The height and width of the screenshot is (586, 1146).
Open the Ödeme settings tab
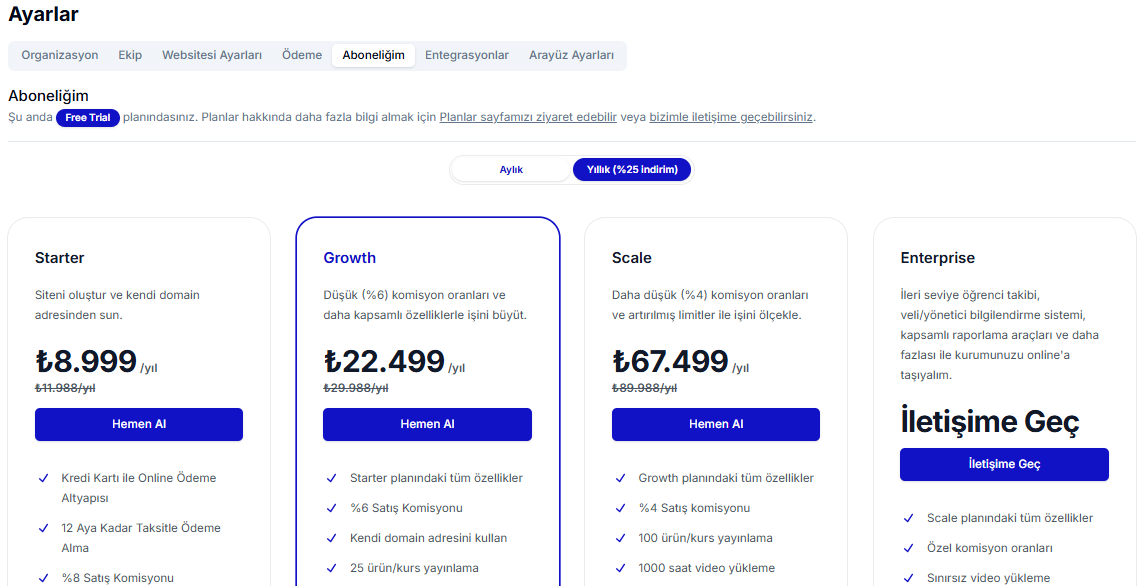[302, 55]
